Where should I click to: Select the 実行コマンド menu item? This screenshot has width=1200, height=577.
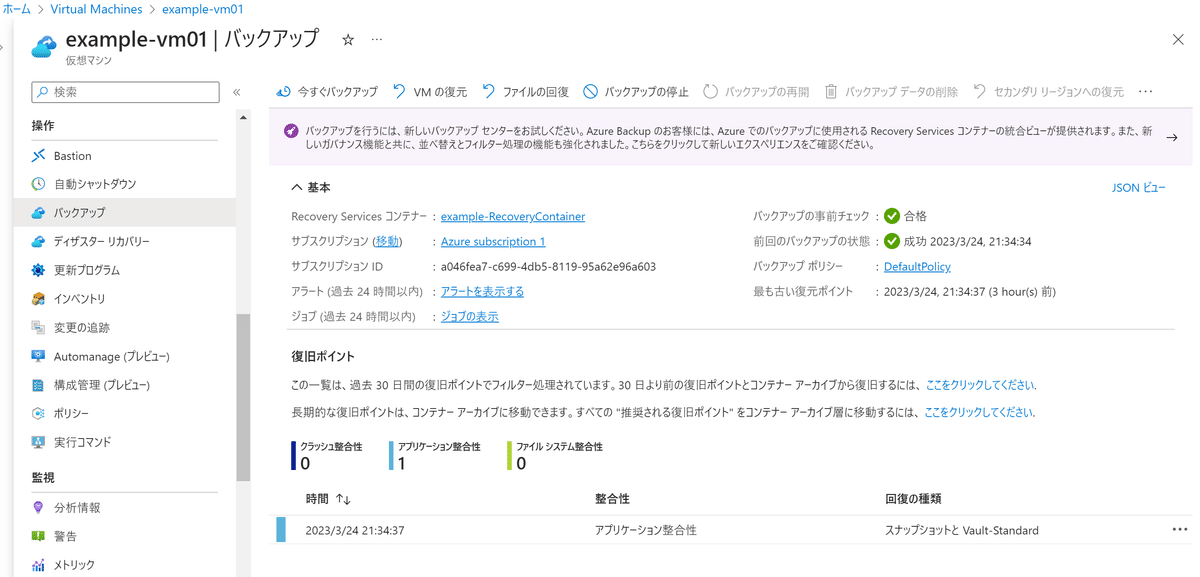125,442
